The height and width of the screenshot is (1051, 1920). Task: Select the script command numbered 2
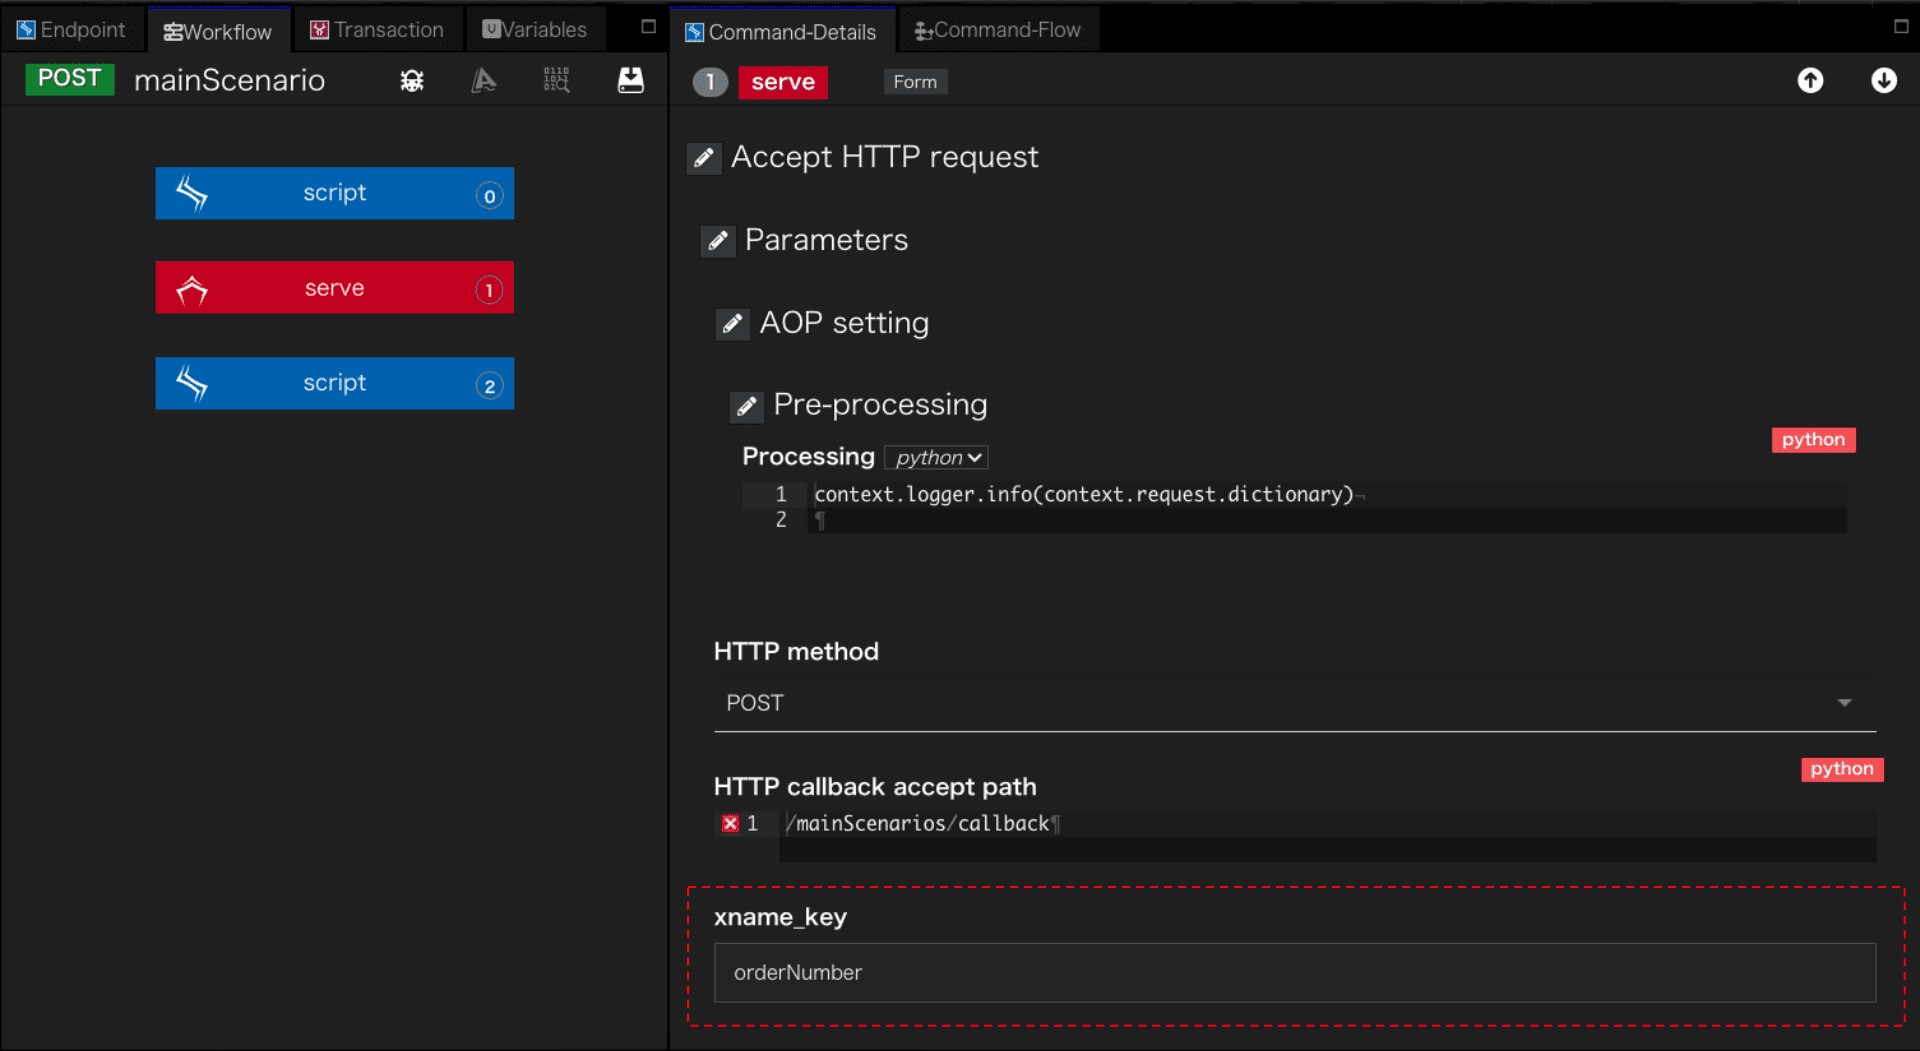pyautogui.click(x=334, y=383)
